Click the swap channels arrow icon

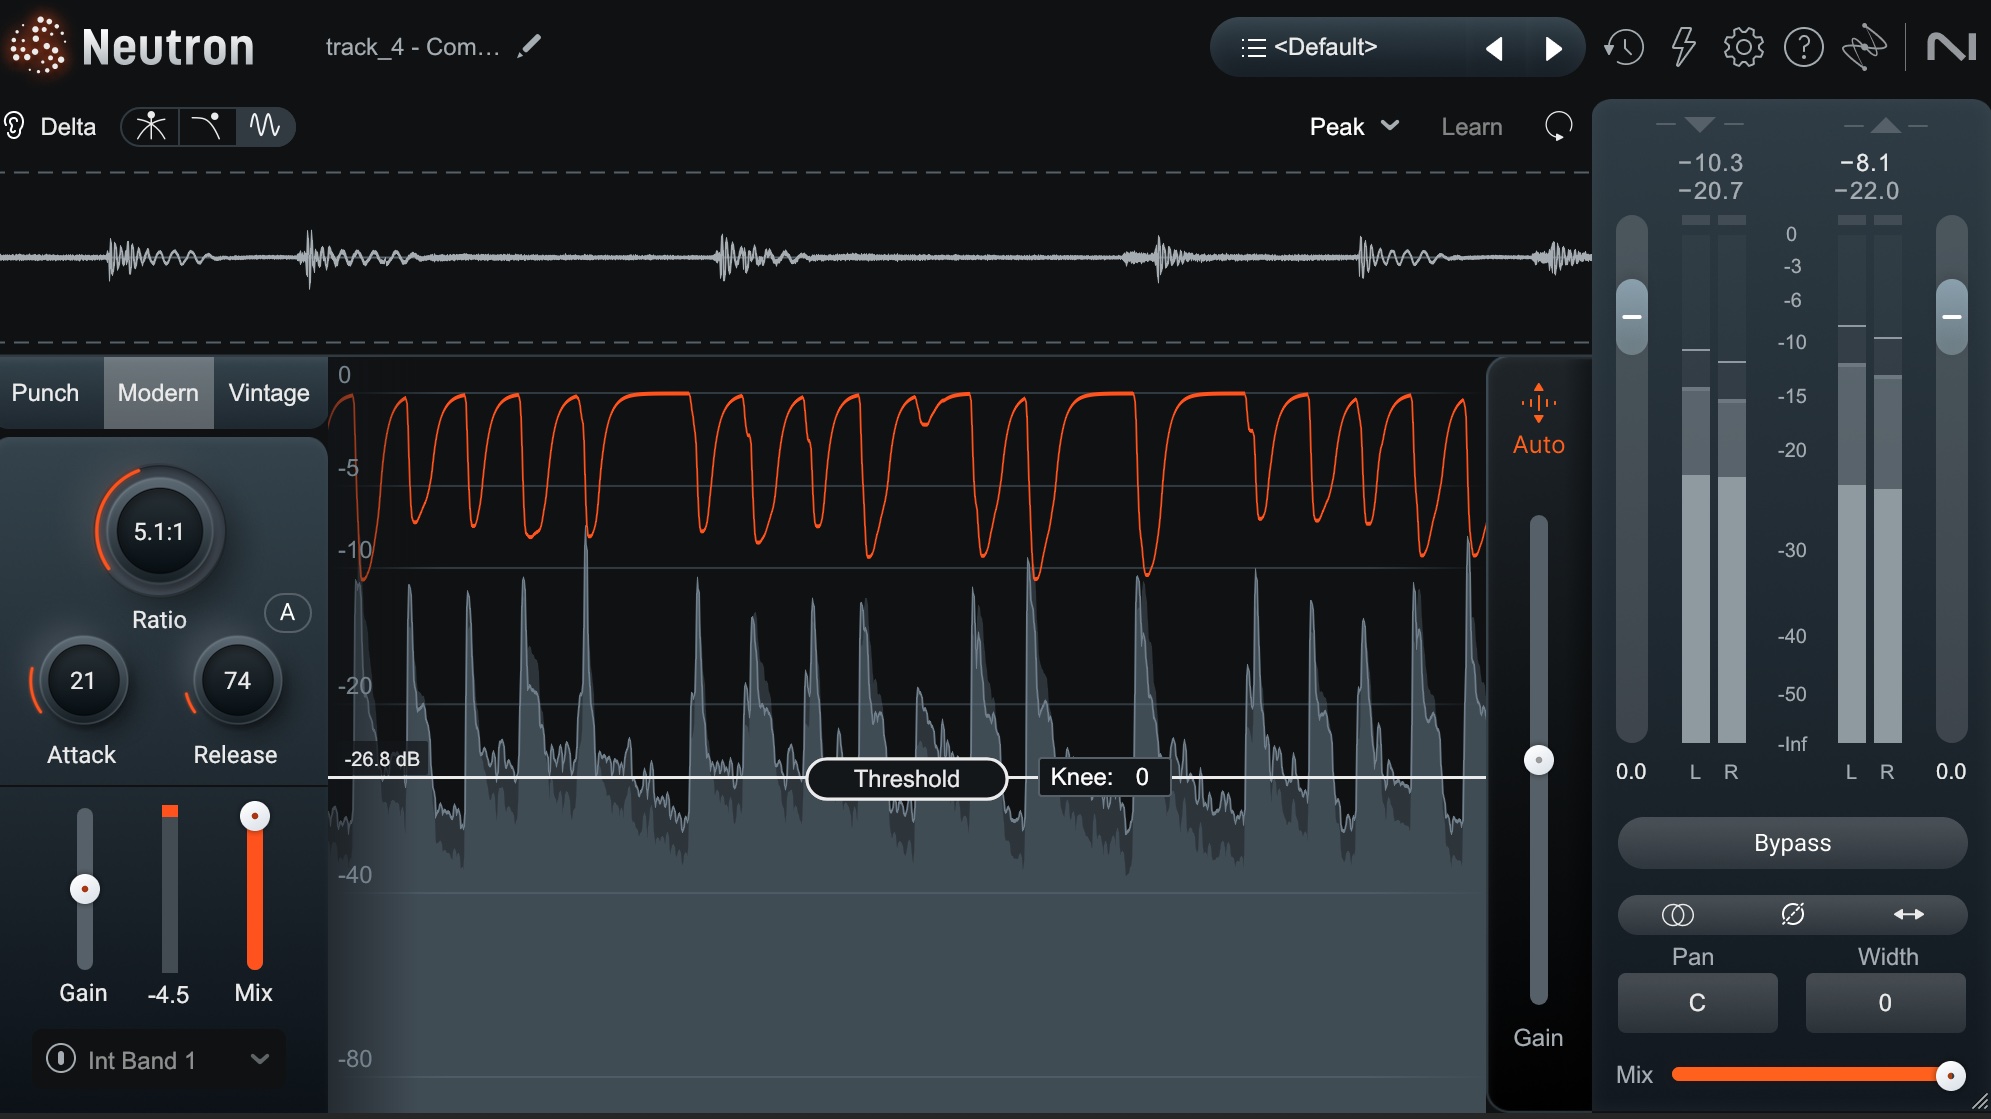point(1908,914)
